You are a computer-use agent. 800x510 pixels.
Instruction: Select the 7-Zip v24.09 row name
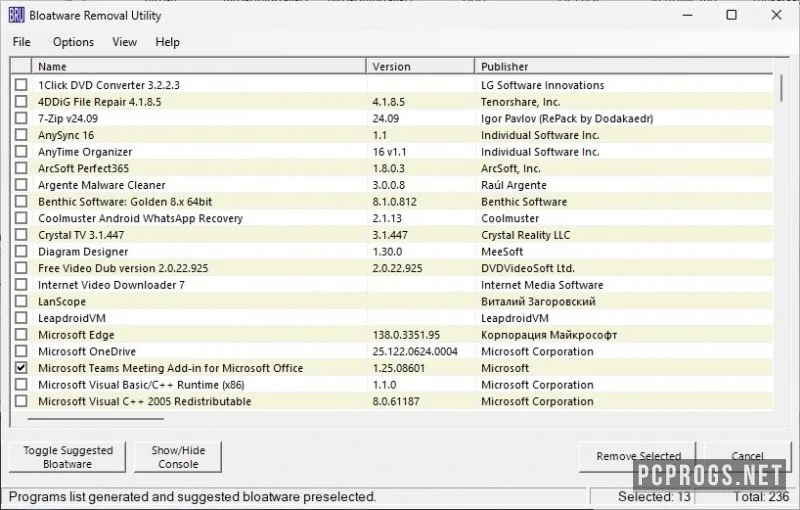(x=68, y=118)
